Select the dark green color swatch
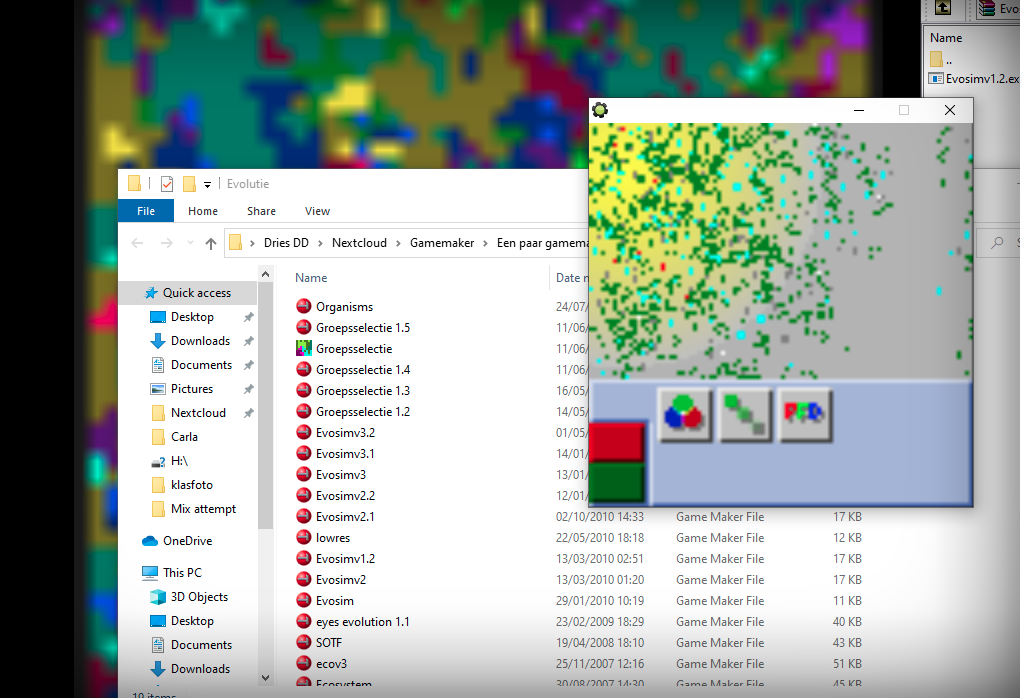This screenshot has width=1020, height=698. click(617, 482)
